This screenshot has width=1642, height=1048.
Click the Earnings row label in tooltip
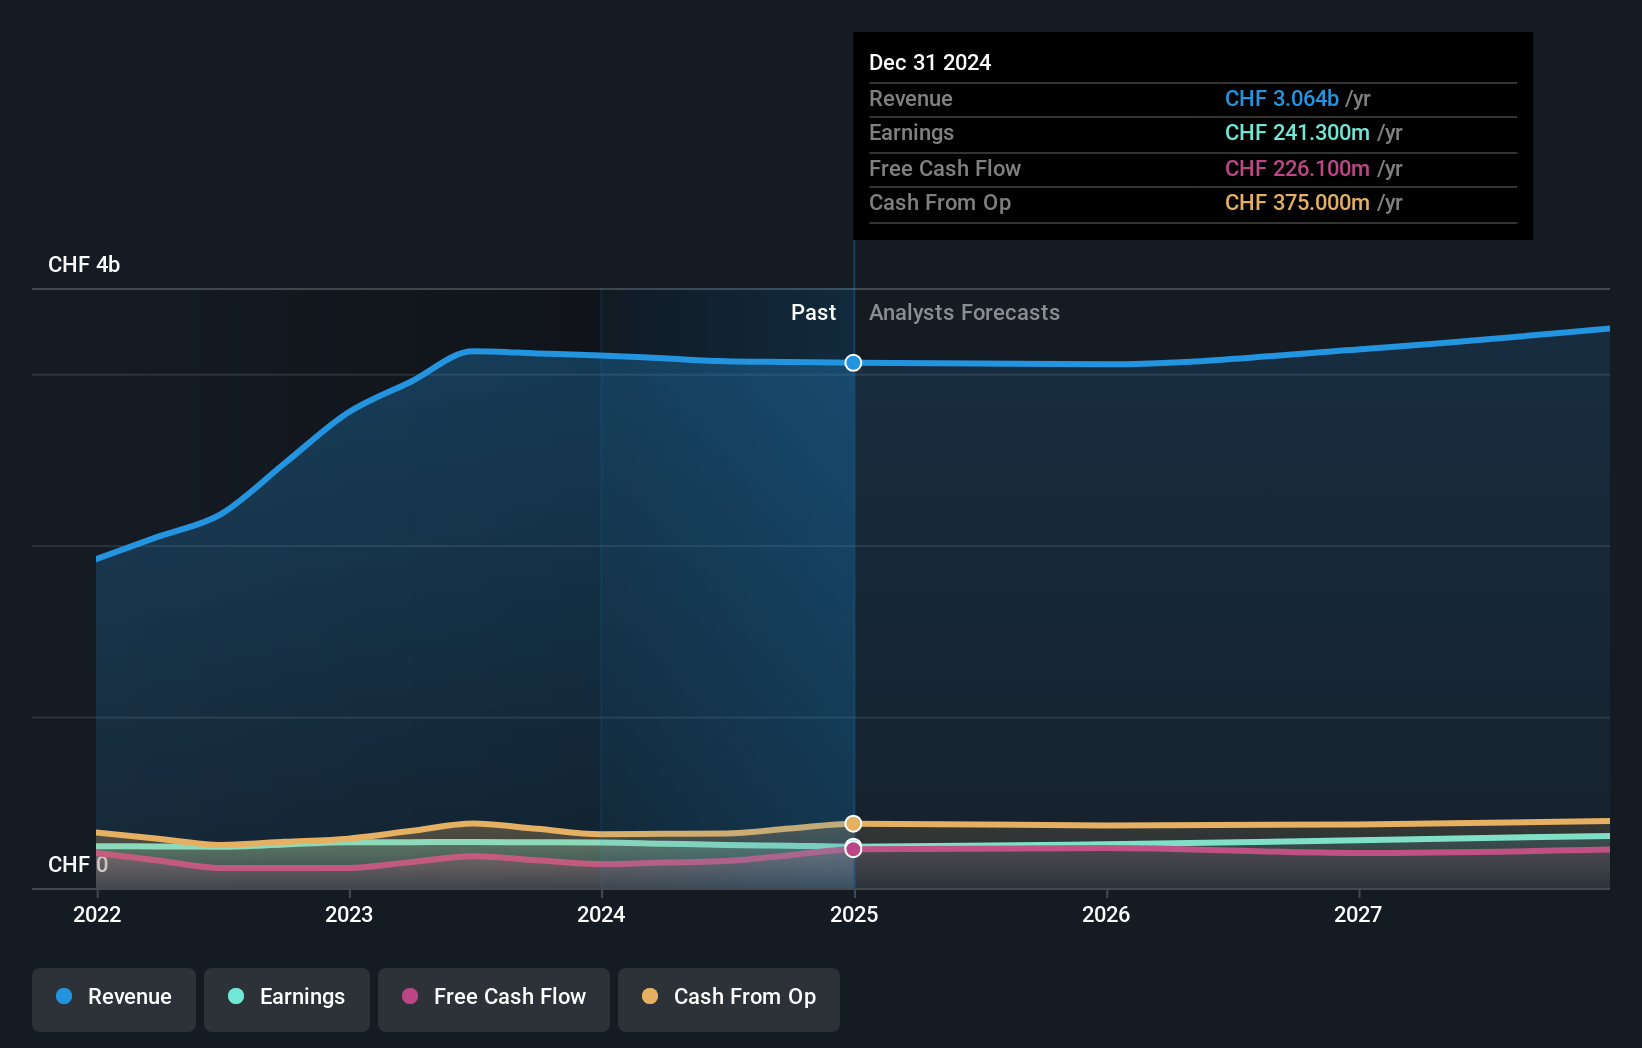911,132
